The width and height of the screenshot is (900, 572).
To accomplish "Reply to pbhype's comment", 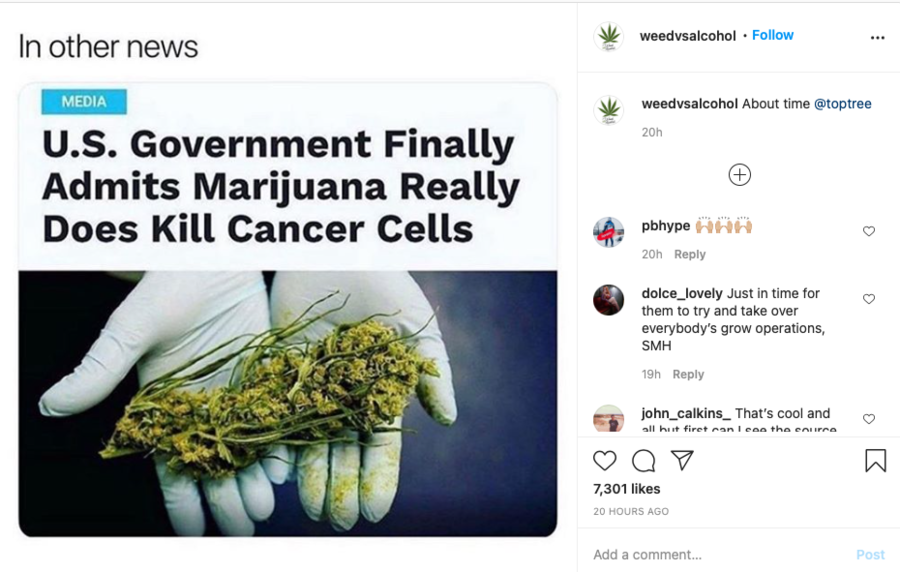I will (x=689, y=254).
